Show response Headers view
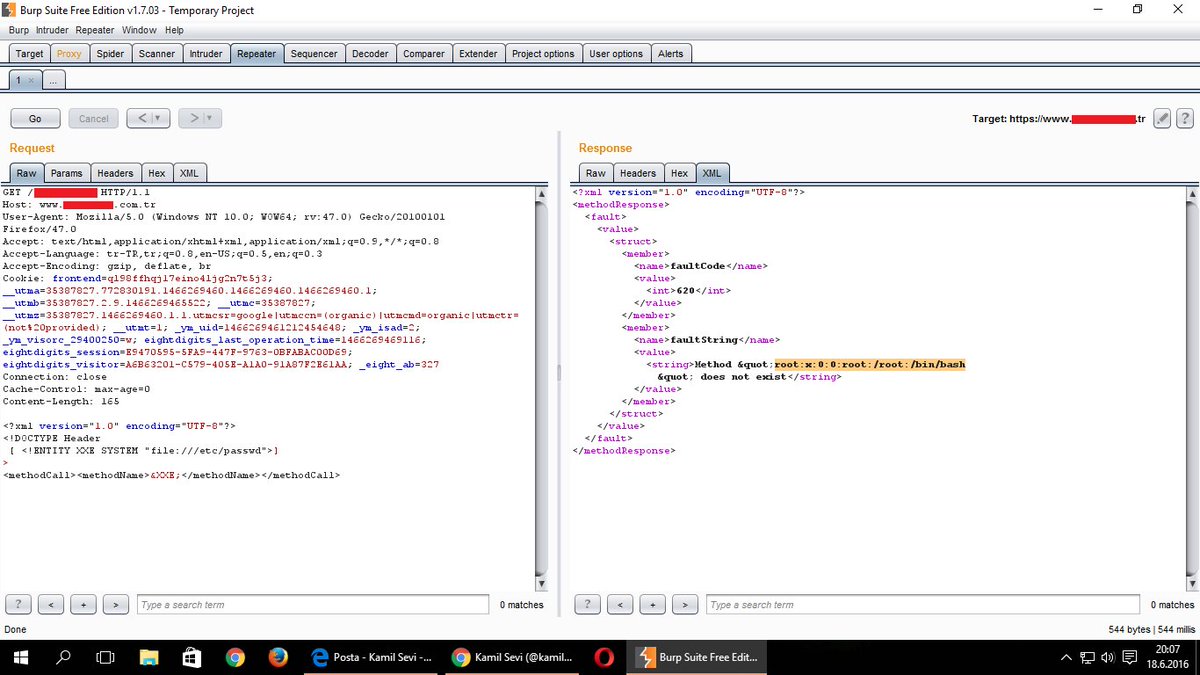This screenshot has height=675, width=1200. [x=638, y=173]
